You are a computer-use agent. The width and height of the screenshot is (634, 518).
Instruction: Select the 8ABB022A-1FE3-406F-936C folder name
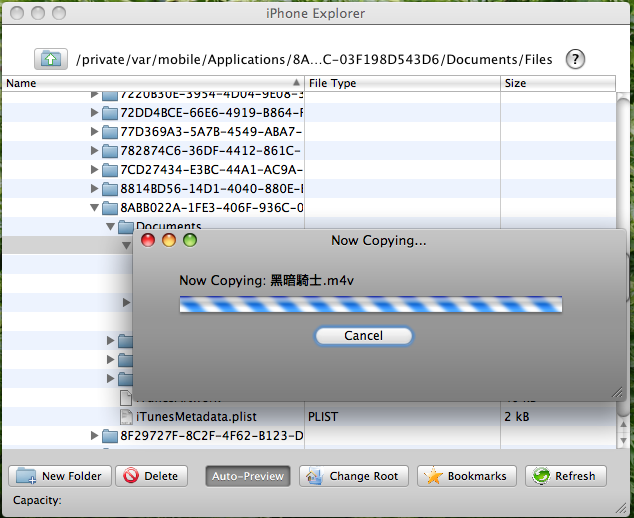point(211,208)
